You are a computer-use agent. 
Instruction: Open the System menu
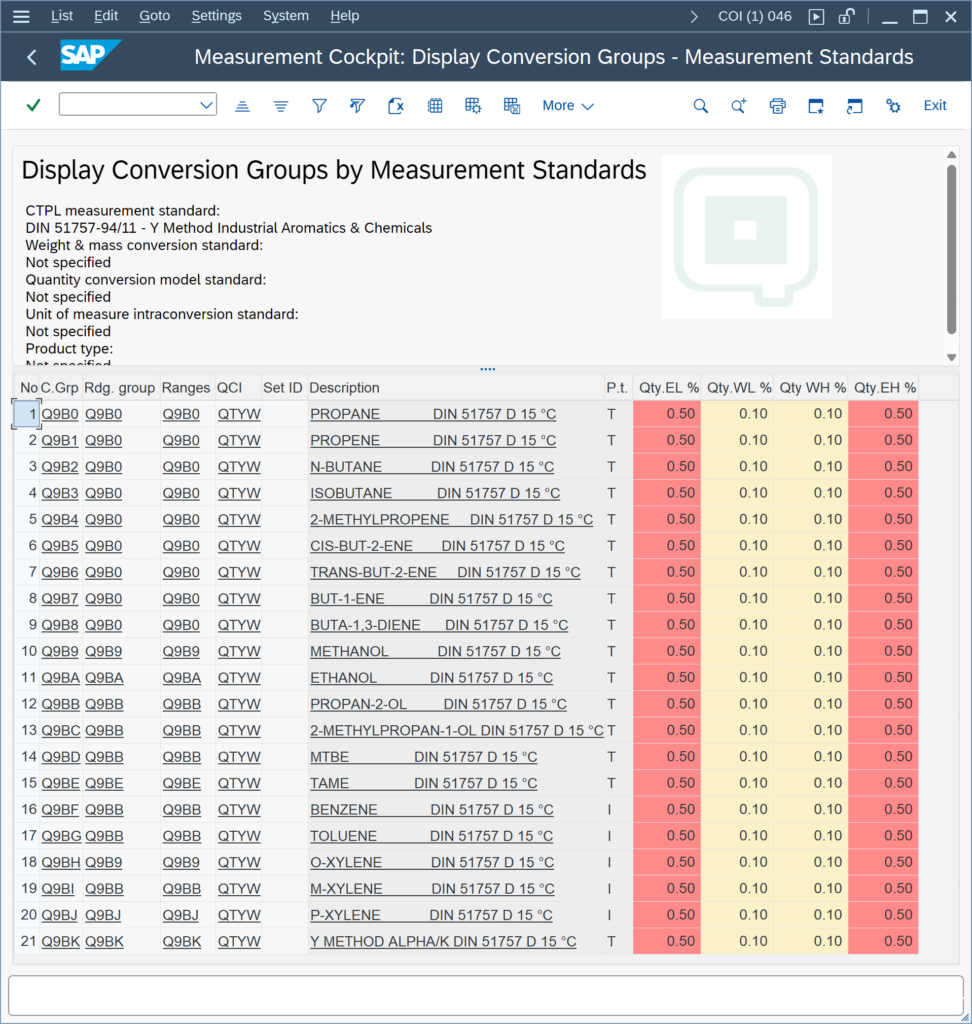(x=285, y=16)
